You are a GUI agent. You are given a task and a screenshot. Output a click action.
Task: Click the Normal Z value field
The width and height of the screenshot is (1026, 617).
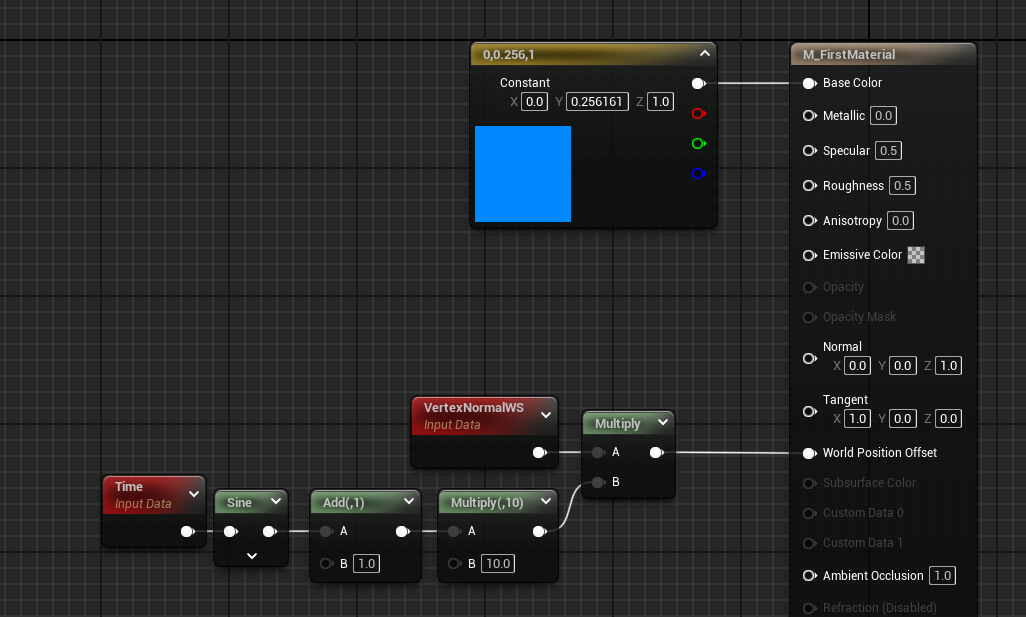(948, 366)
